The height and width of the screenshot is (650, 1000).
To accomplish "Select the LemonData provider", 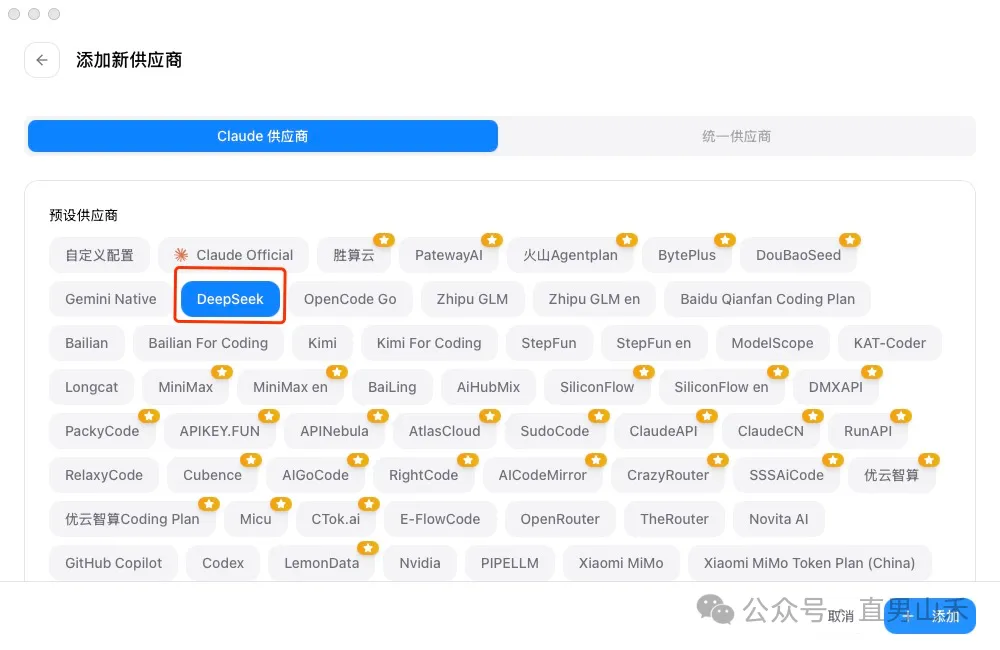I will 321,563.
